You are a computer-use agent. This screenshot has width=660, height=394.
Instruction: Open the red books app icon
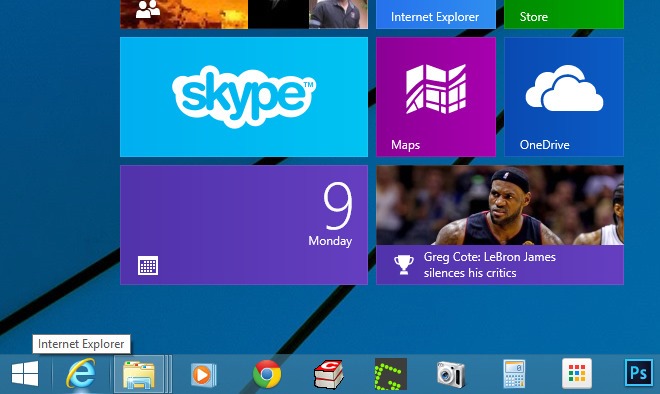[329, 374]
